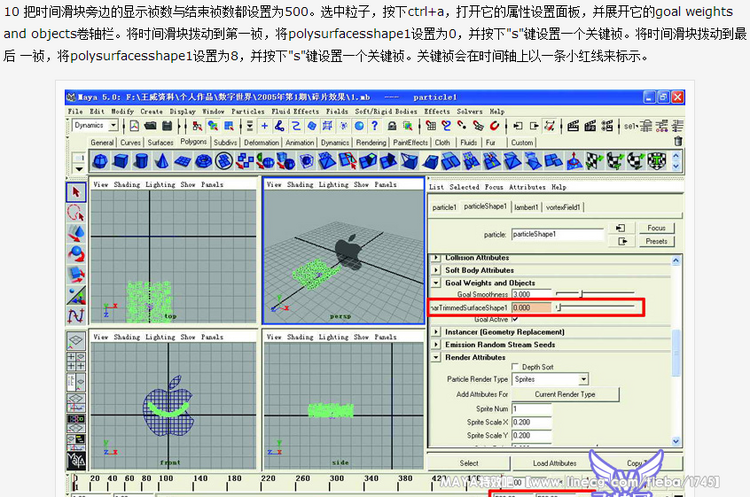This screenshot has width=750, height=497.
Task: Click the Presets button
Action: click(656, 241)
